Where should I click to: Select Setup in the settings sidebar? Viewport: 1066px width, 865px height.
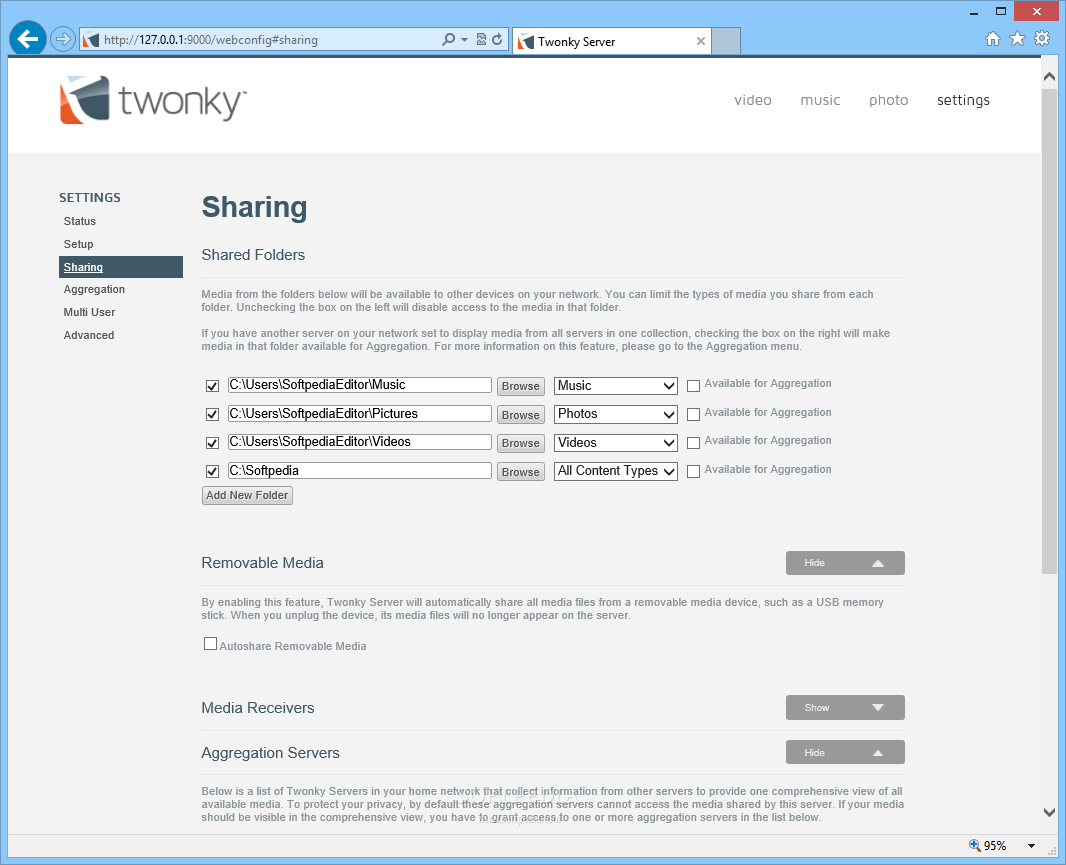[x=78, y=244]
